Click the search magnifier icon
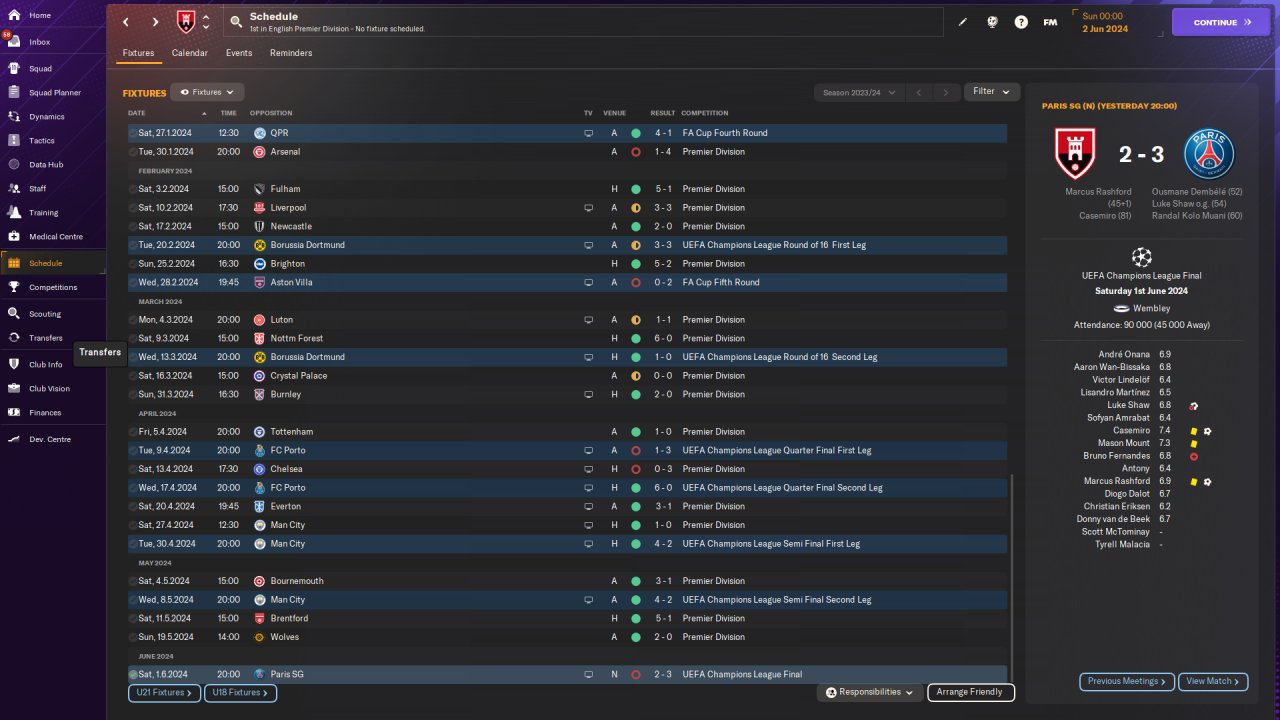1280x720 pixels. (x=235, y=22)
